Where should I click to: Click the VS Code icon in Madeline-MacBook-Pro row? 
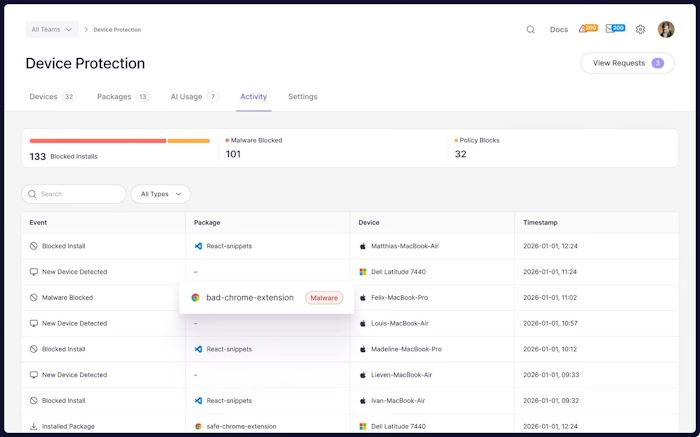click(x=198, y=349)
